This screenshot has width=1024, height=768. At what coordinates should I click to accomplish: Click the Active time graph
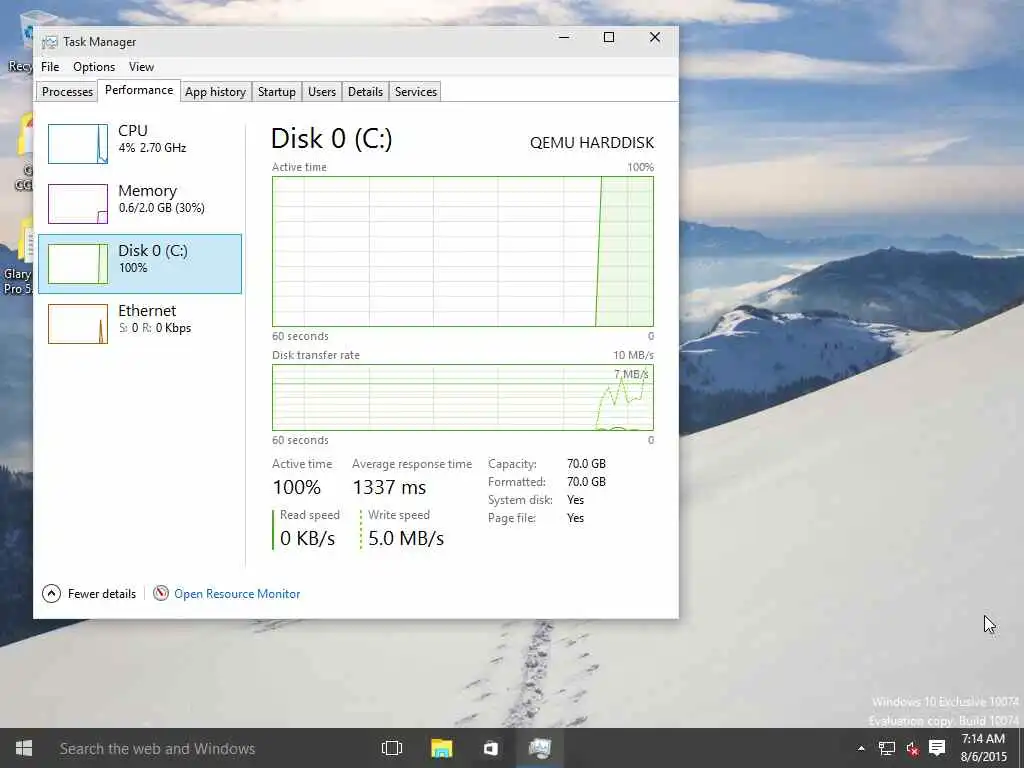pyautogui.click(x=462, y=251)
